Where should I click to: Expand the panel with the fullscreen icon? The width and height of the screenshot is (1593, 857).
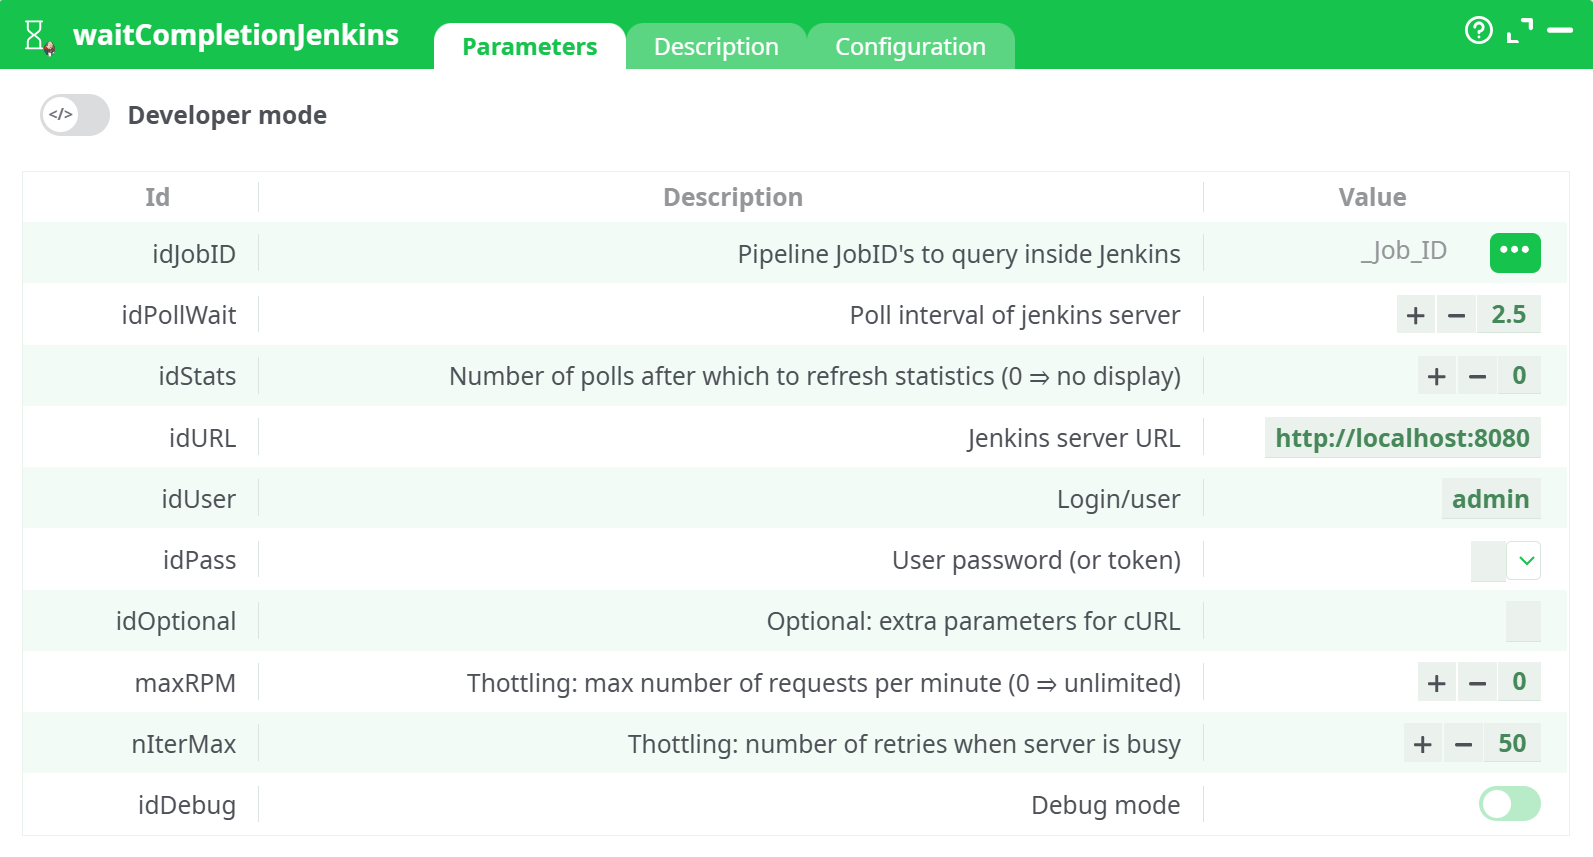pyautogui.click(x=1519, y=31)
